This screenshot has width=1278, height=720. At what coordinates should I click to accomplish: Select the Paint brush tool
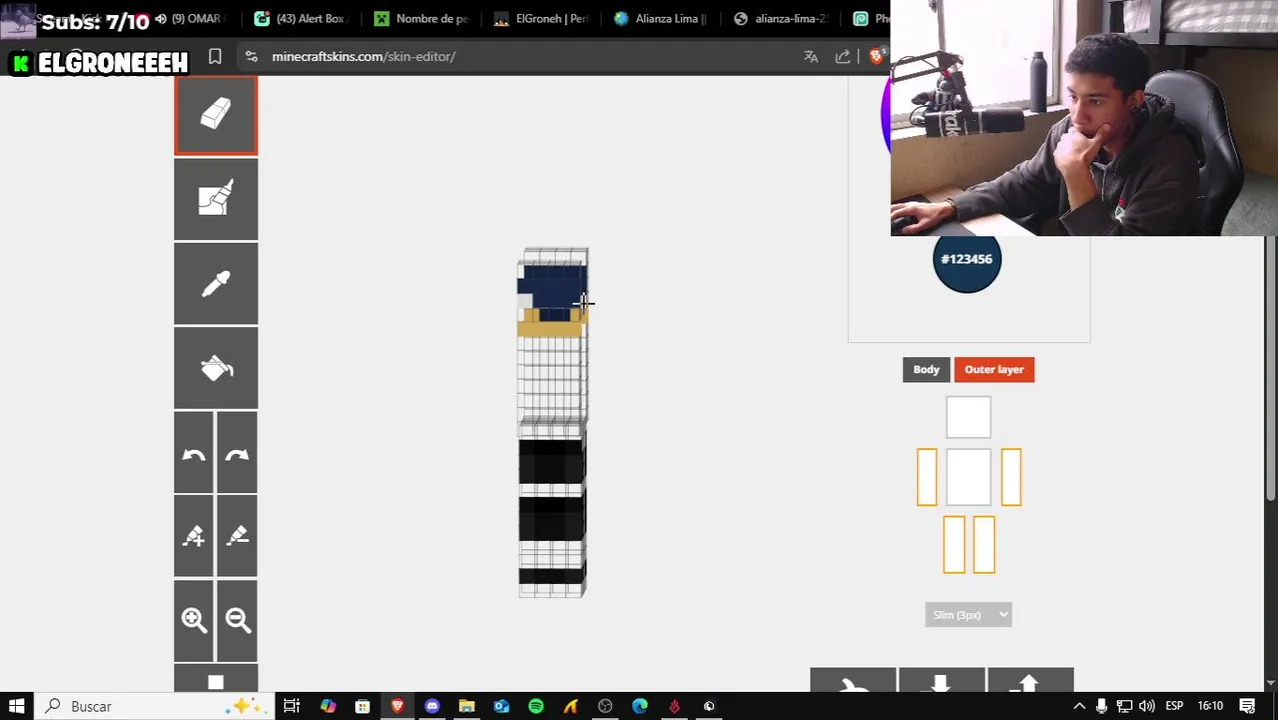pyautogui.click(x=216, y=200)
